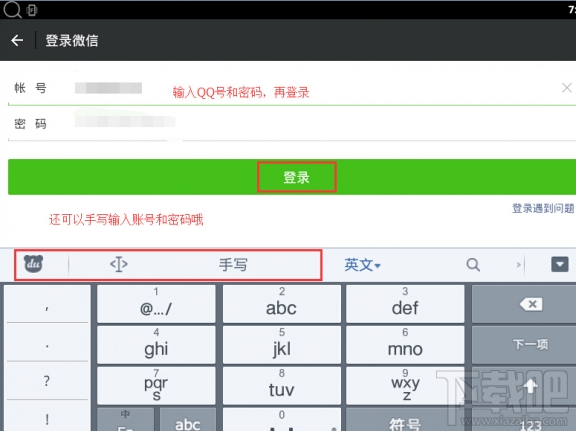
Task: Tap the 3 def key
Action: tap(405, 304)
